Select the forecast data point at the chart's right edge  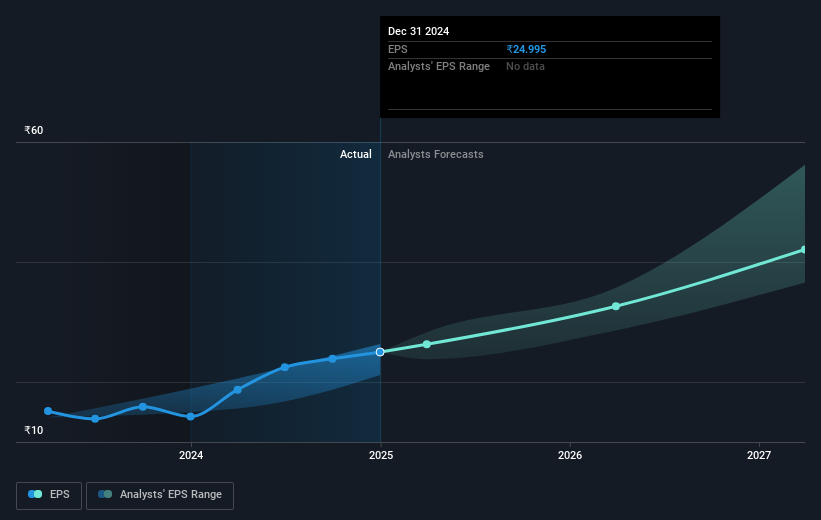[803, 250]
